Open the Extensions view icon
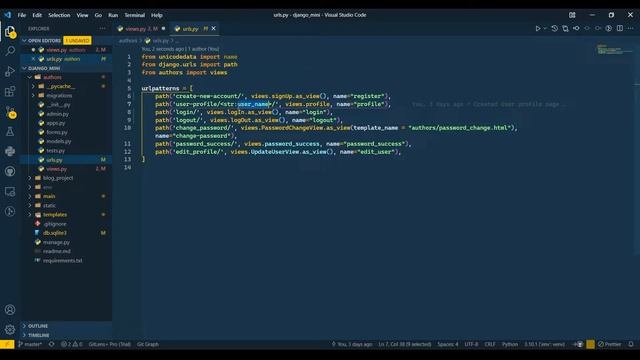Image resolution: width=640 pixels, height=360 pixels. point(10,91)
